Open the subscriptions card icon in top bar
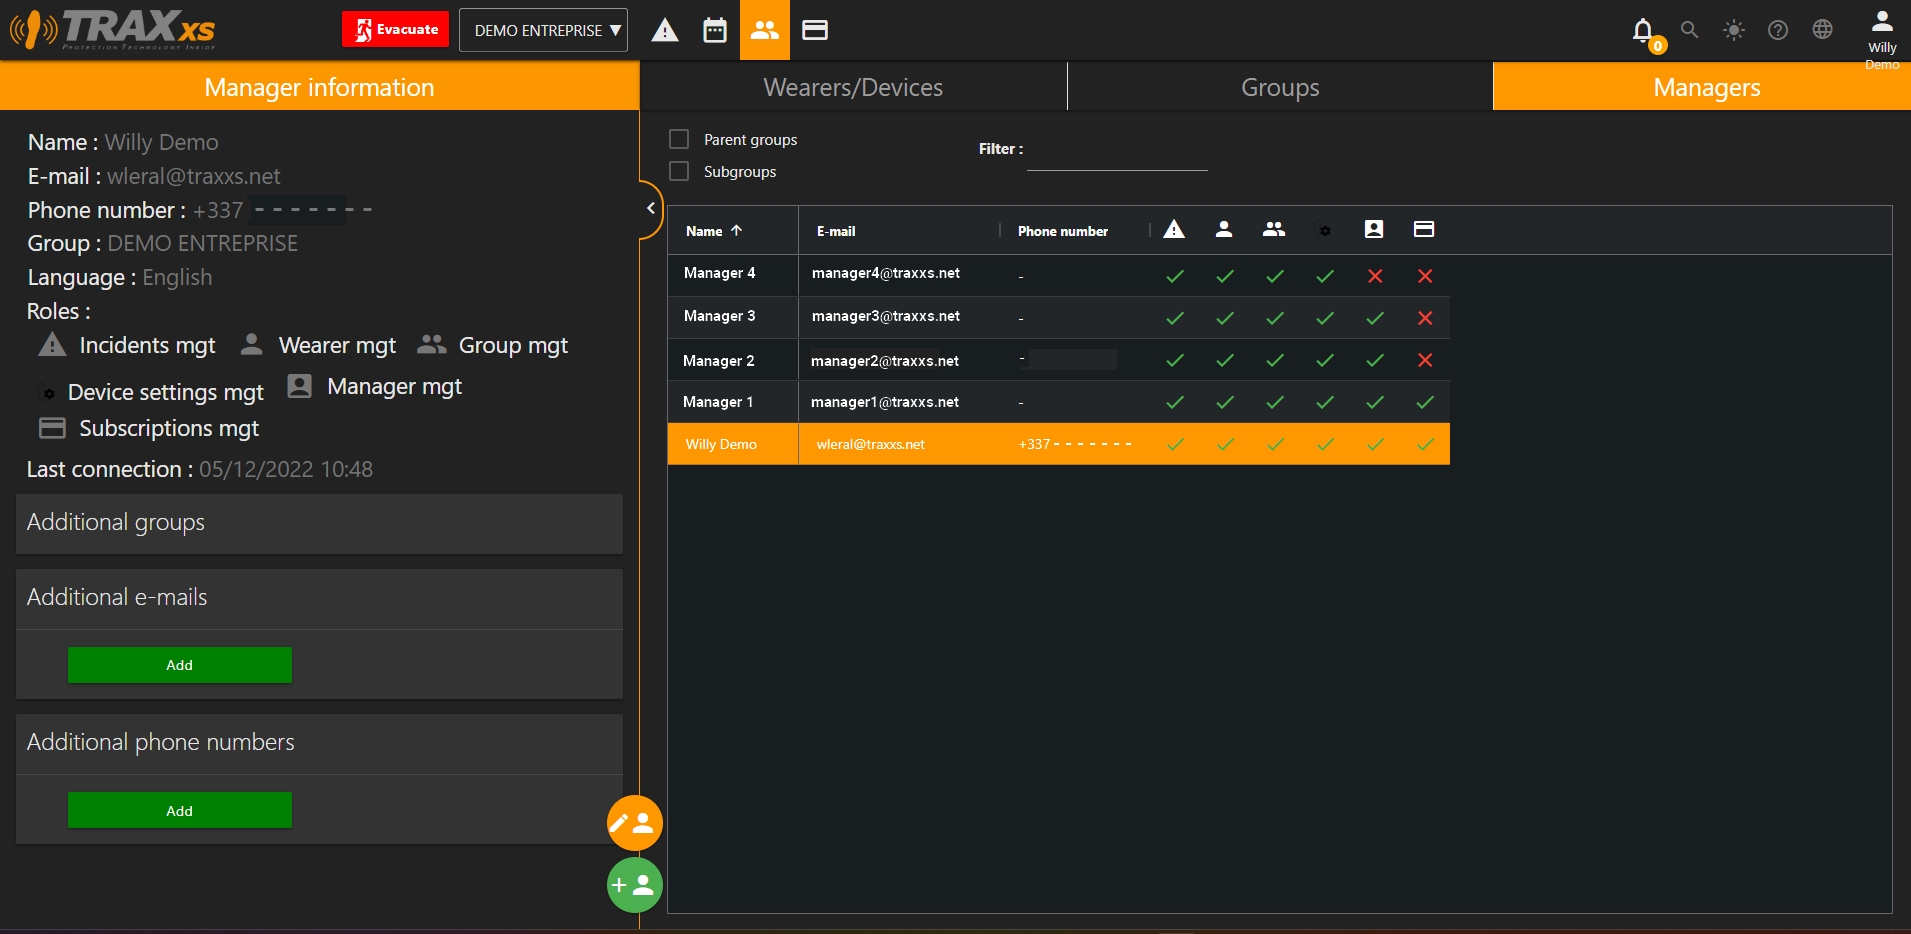Image resolution: width=1911 pixels, height=934 pixels. pos(815,30)
